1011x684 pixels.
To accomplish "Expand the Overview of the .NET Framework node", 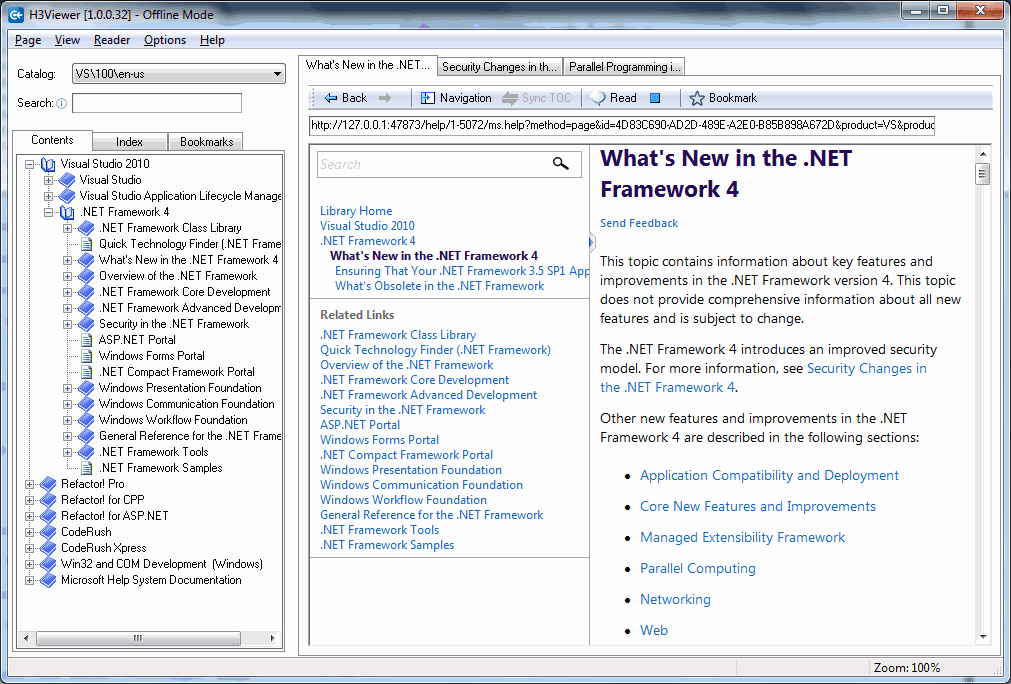I will 68,276.
